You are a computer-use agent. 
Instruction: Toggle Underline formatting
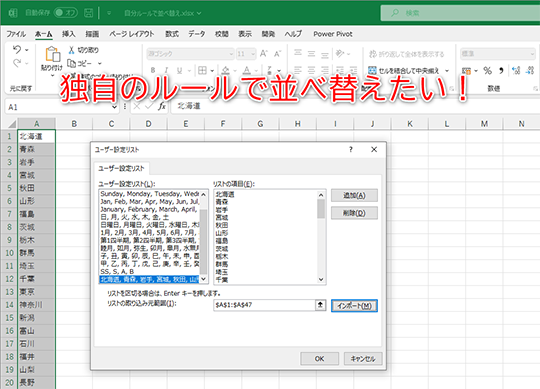[179, 70]
